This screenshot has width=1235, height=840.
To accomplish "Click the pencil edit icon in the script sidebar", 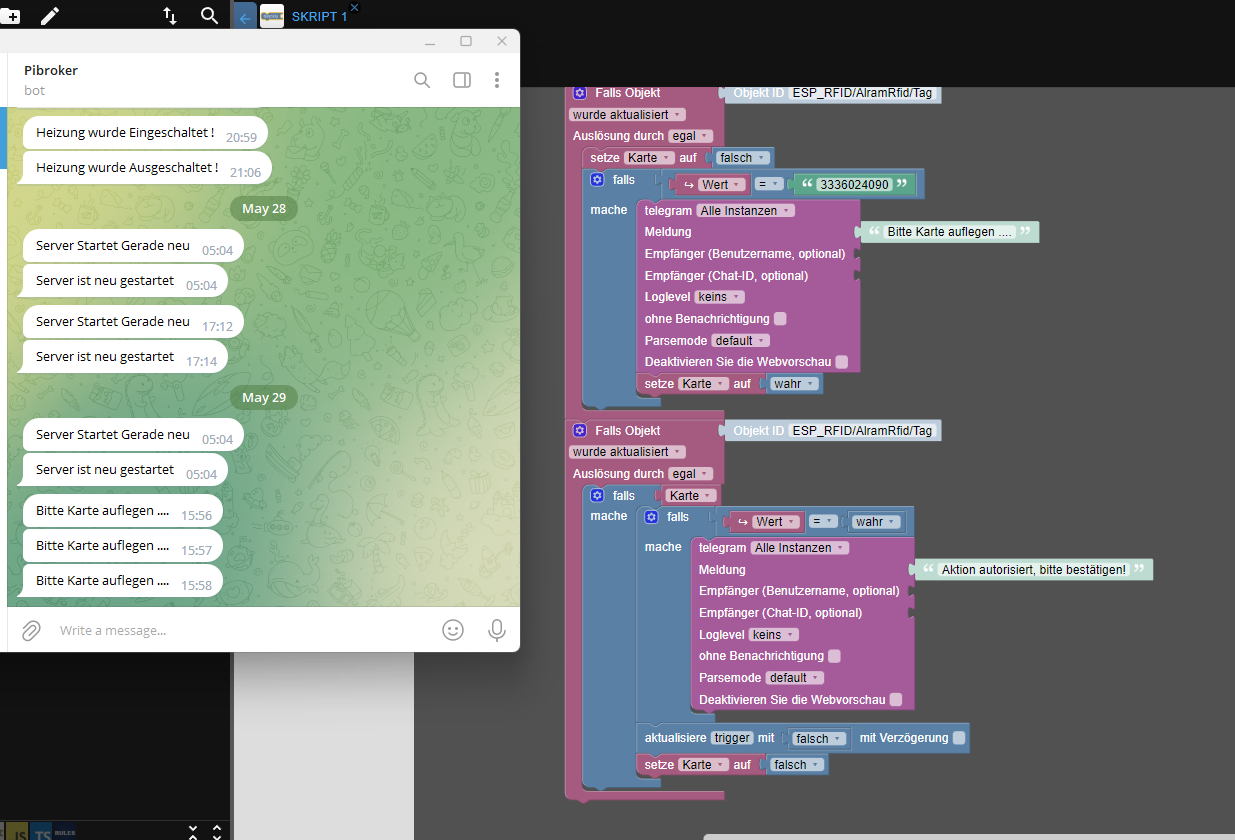I will (x=49, y=15).
